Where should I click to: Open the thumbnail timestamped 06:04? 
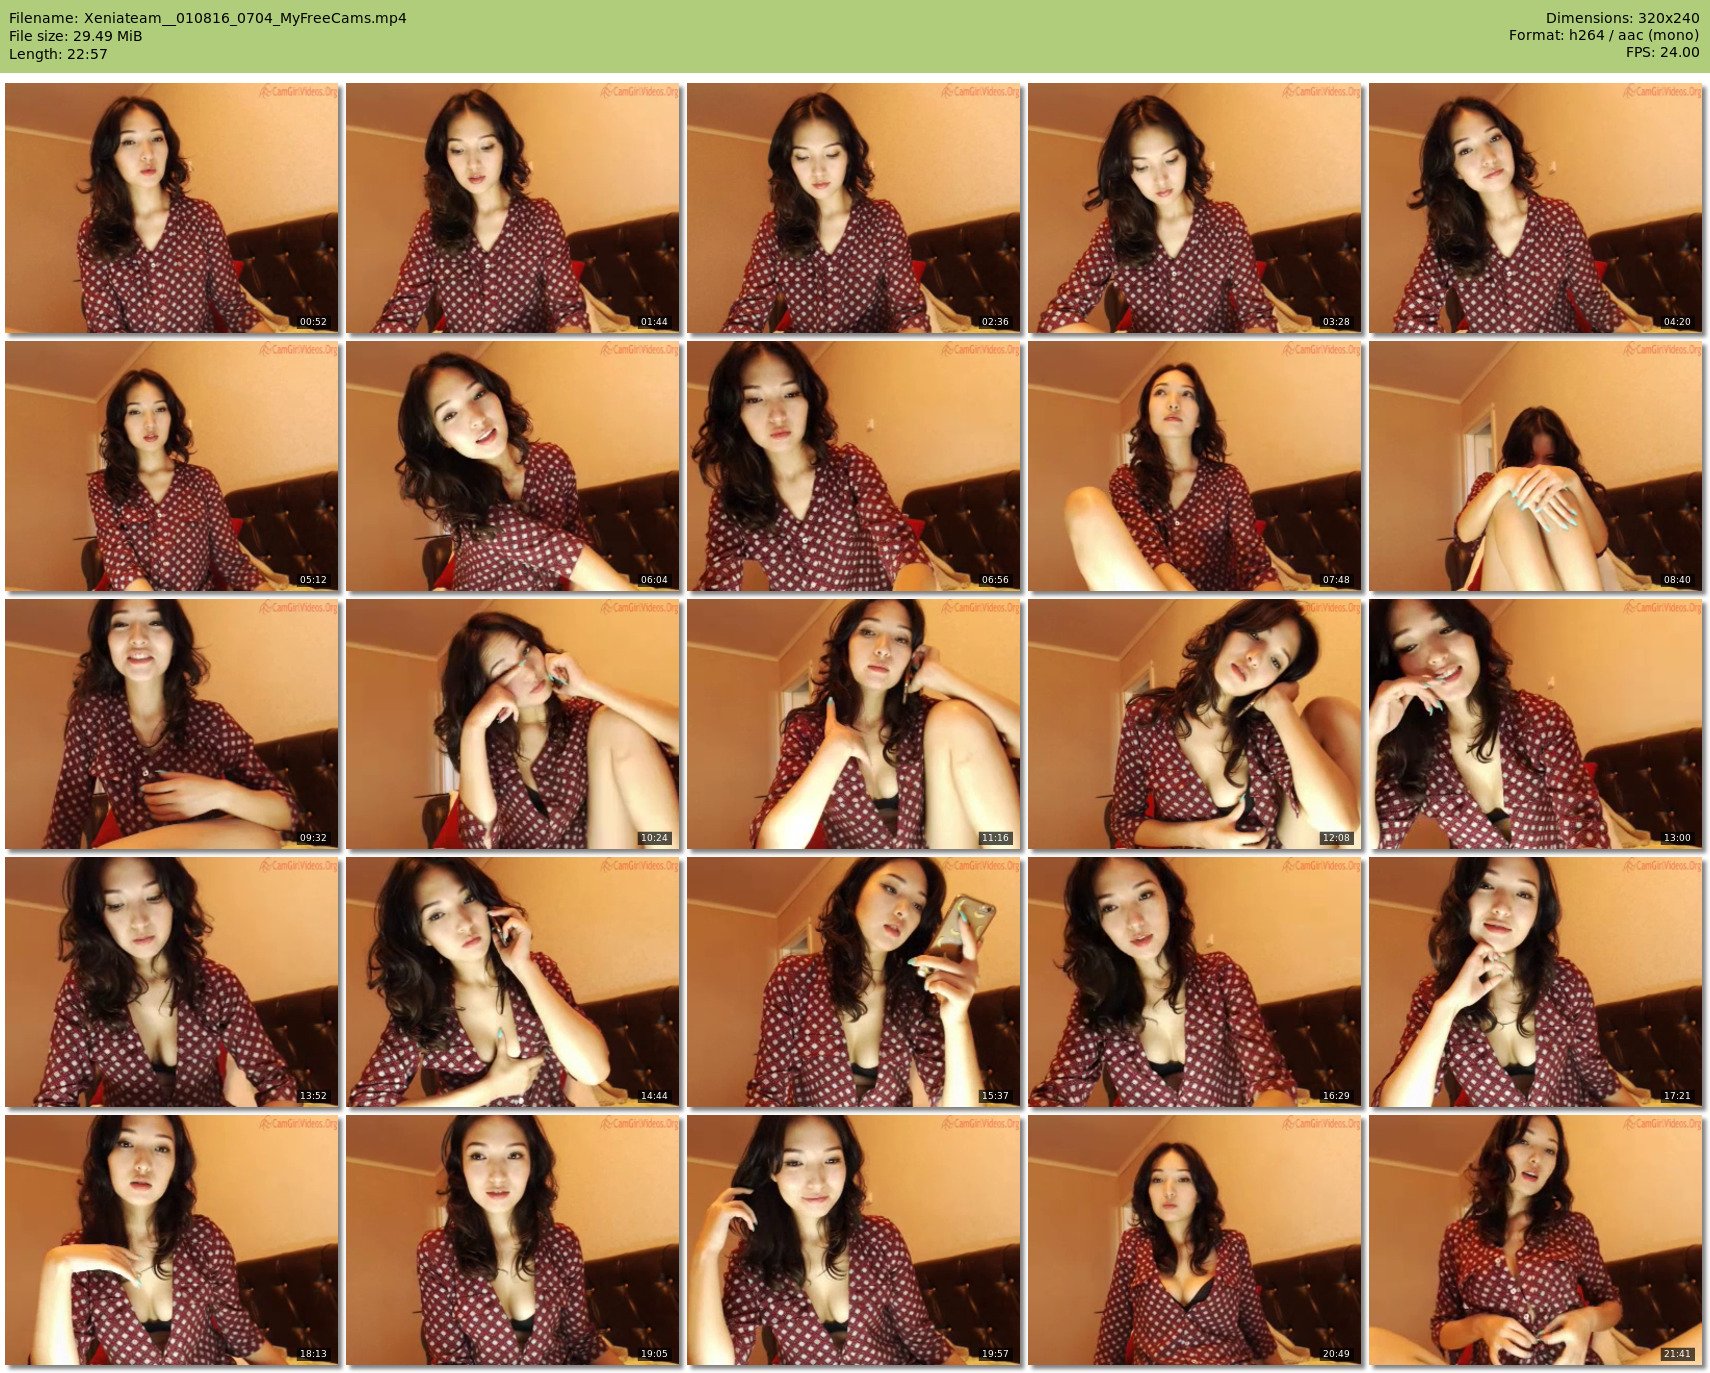coord(513,466)
